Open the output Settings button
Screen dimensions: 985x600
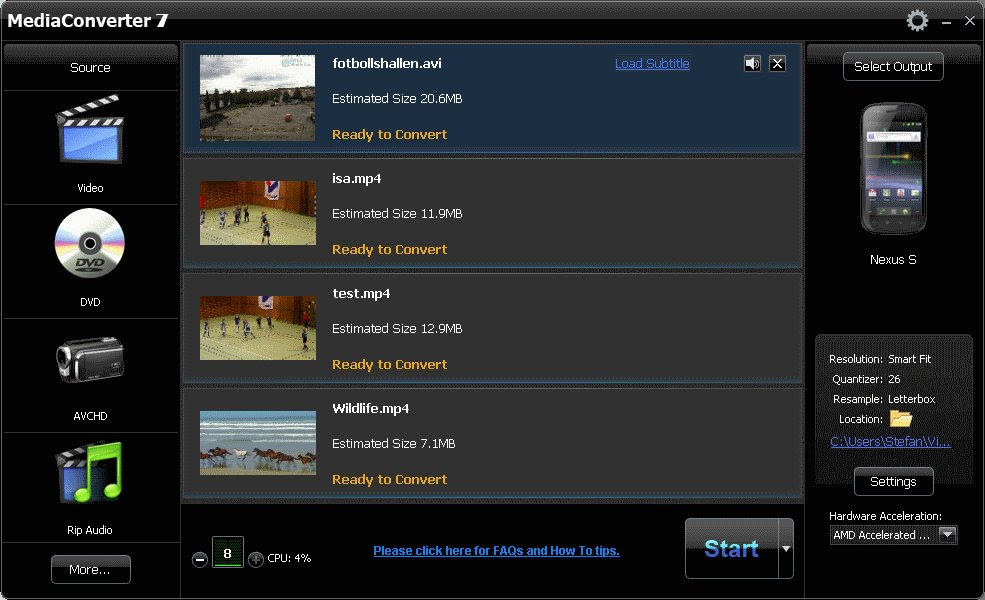coord(893,482)
